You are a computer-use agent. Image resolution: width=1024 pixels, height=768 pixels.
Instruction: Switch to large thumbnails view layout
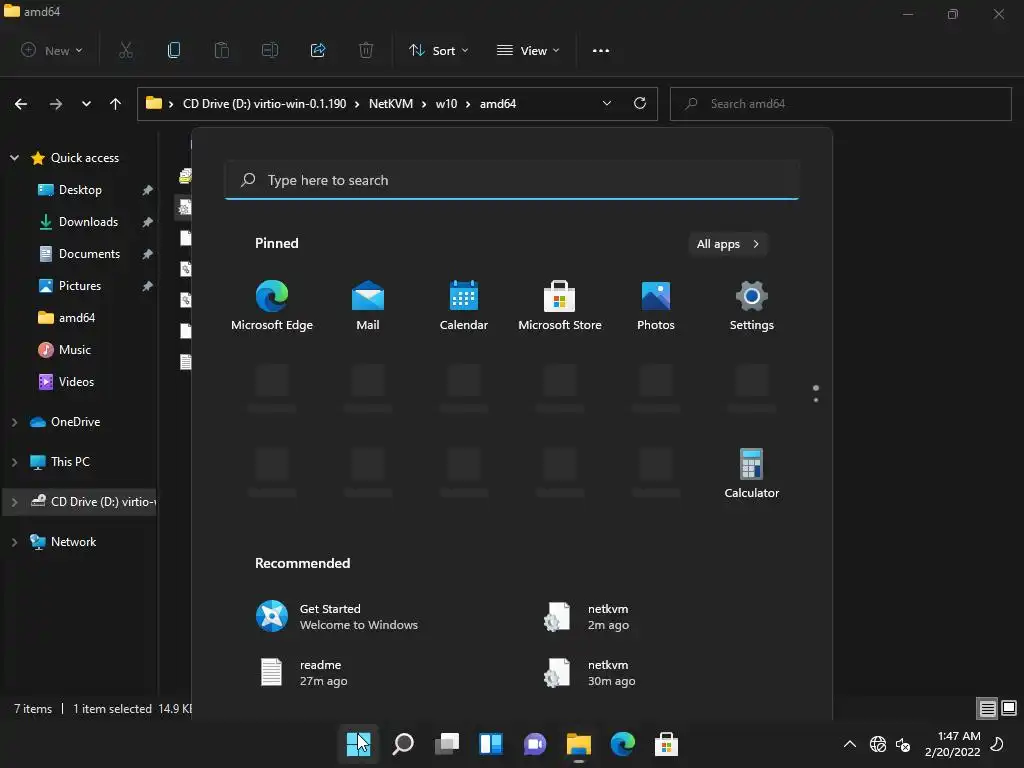(1009, 709)
